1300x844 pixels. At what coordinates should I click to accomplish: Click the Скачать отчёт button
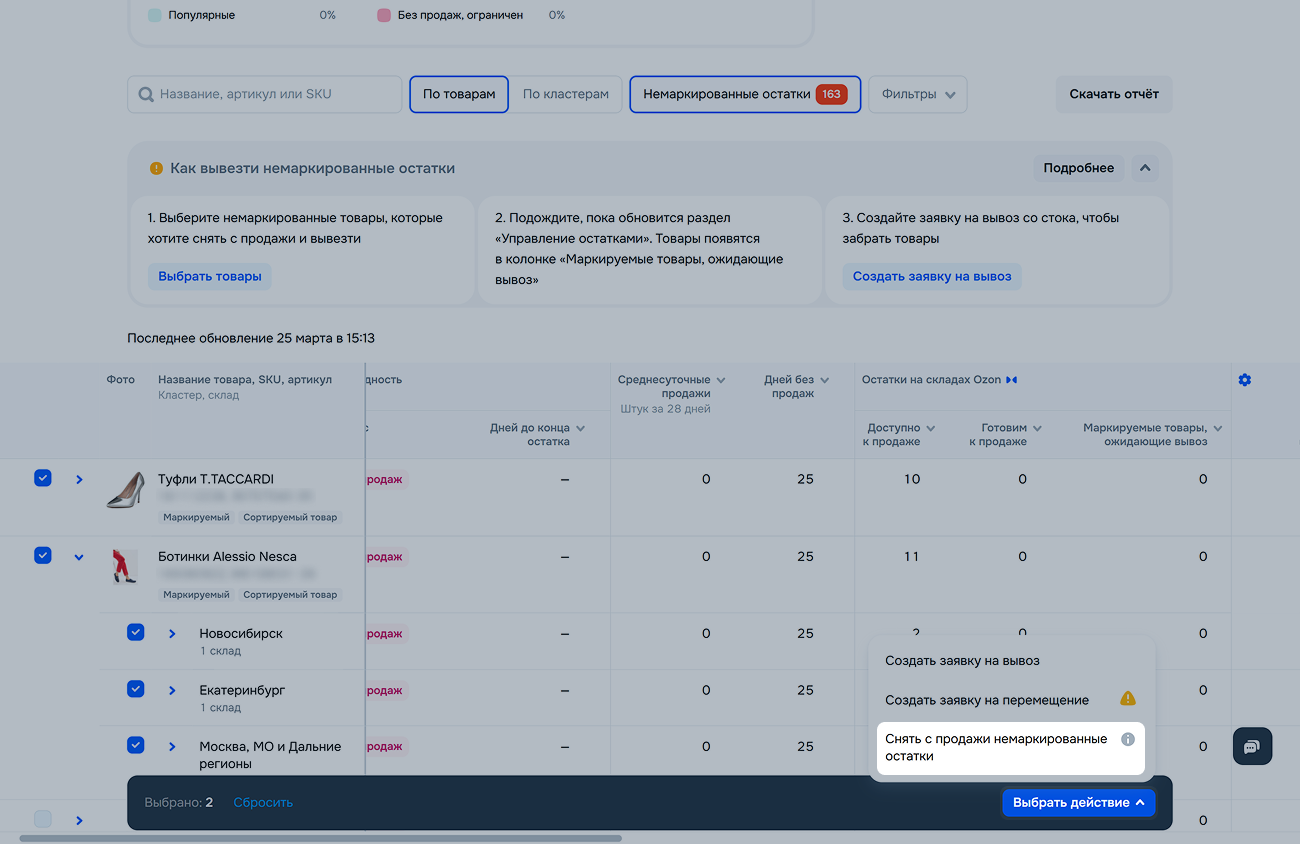(1113, 95)
